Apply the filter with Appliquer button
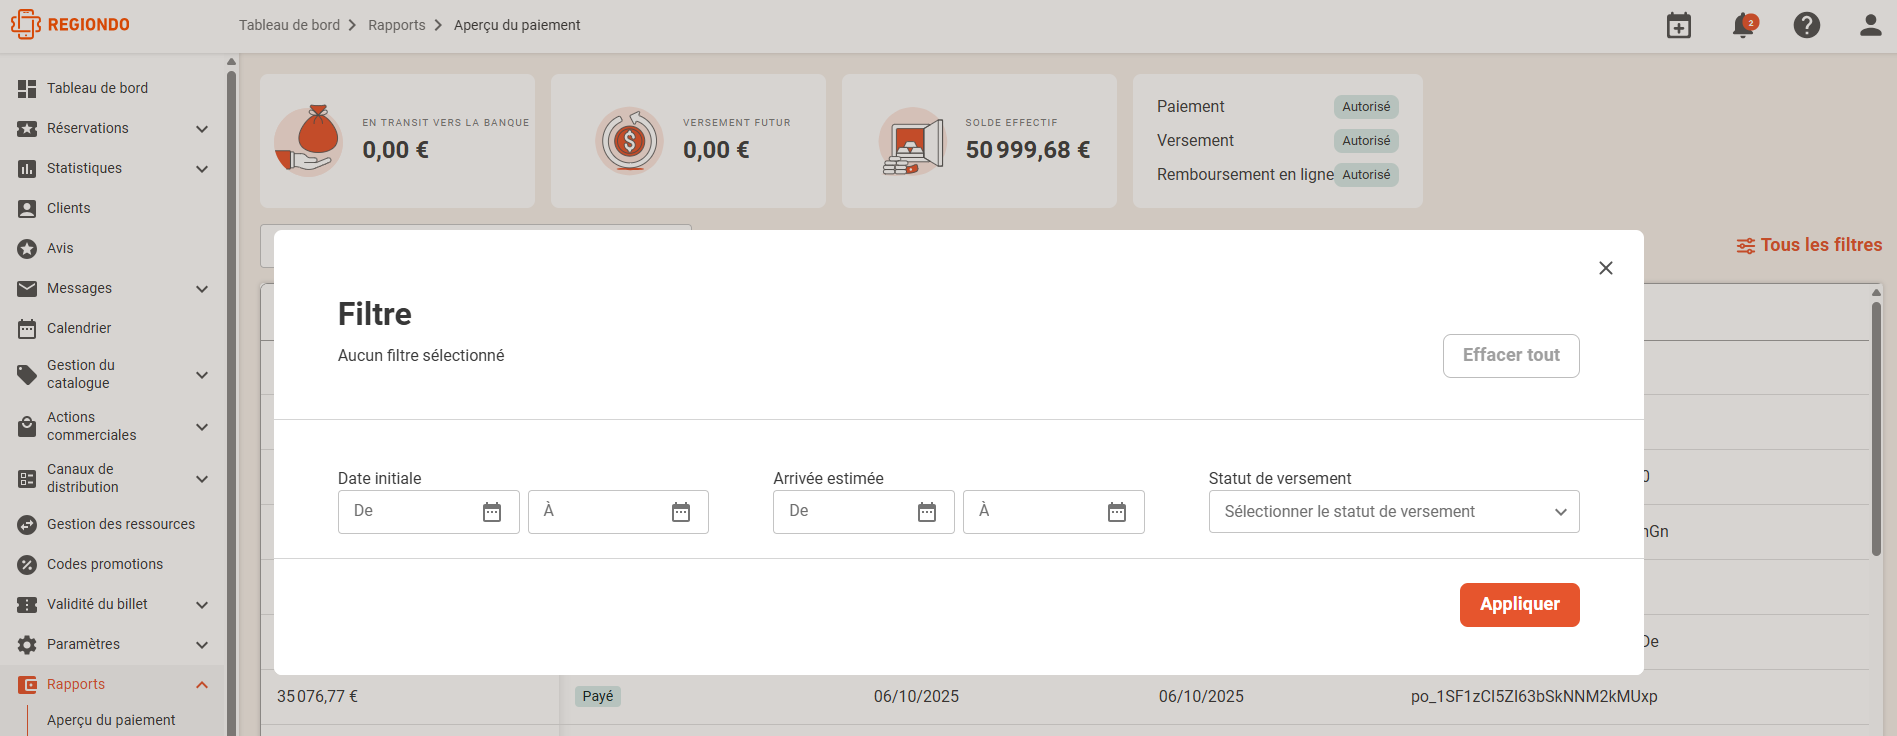 pos(1519,605)
